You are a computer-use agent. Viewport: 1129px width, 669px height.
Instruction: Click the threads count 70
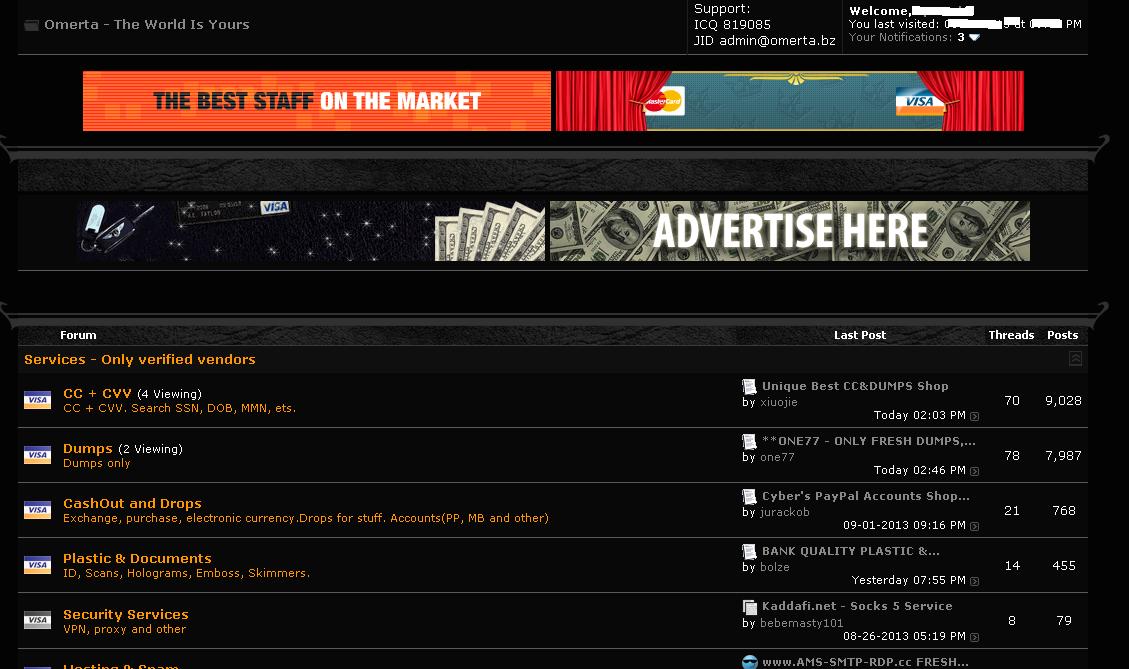[x=1012, y=400]
